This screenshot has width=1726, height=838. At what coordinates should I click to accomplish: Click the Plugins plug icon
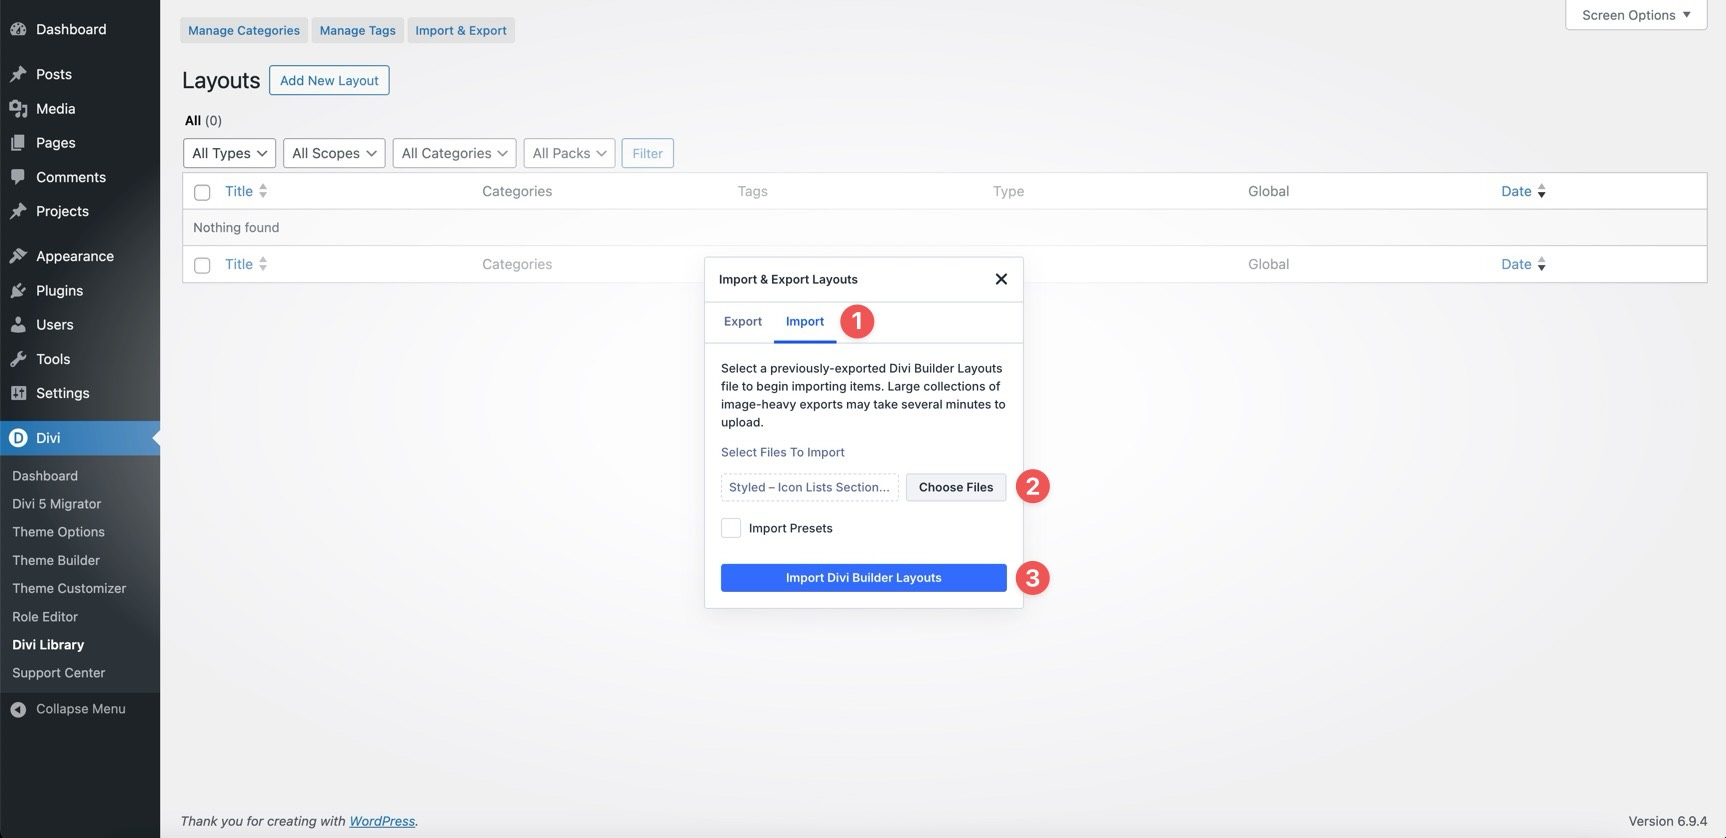(x=18, y=290)
